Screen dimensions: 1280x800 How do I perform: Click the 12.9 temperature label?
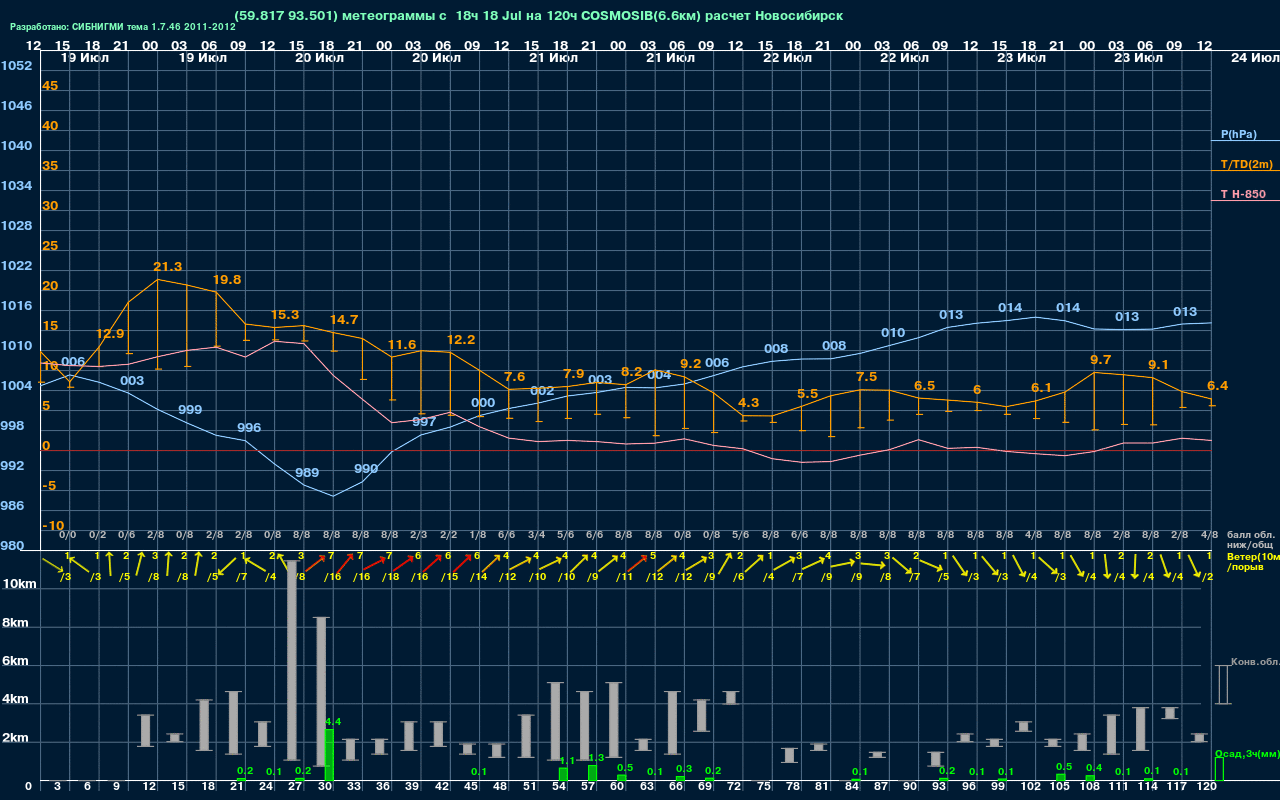[x=110, y=334]
